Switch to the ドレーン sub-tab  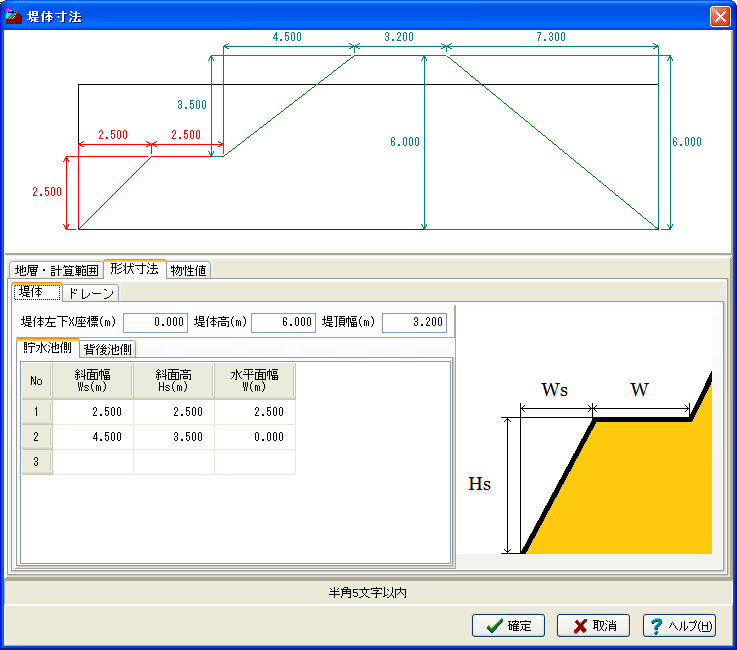click(x=91, y=293)
